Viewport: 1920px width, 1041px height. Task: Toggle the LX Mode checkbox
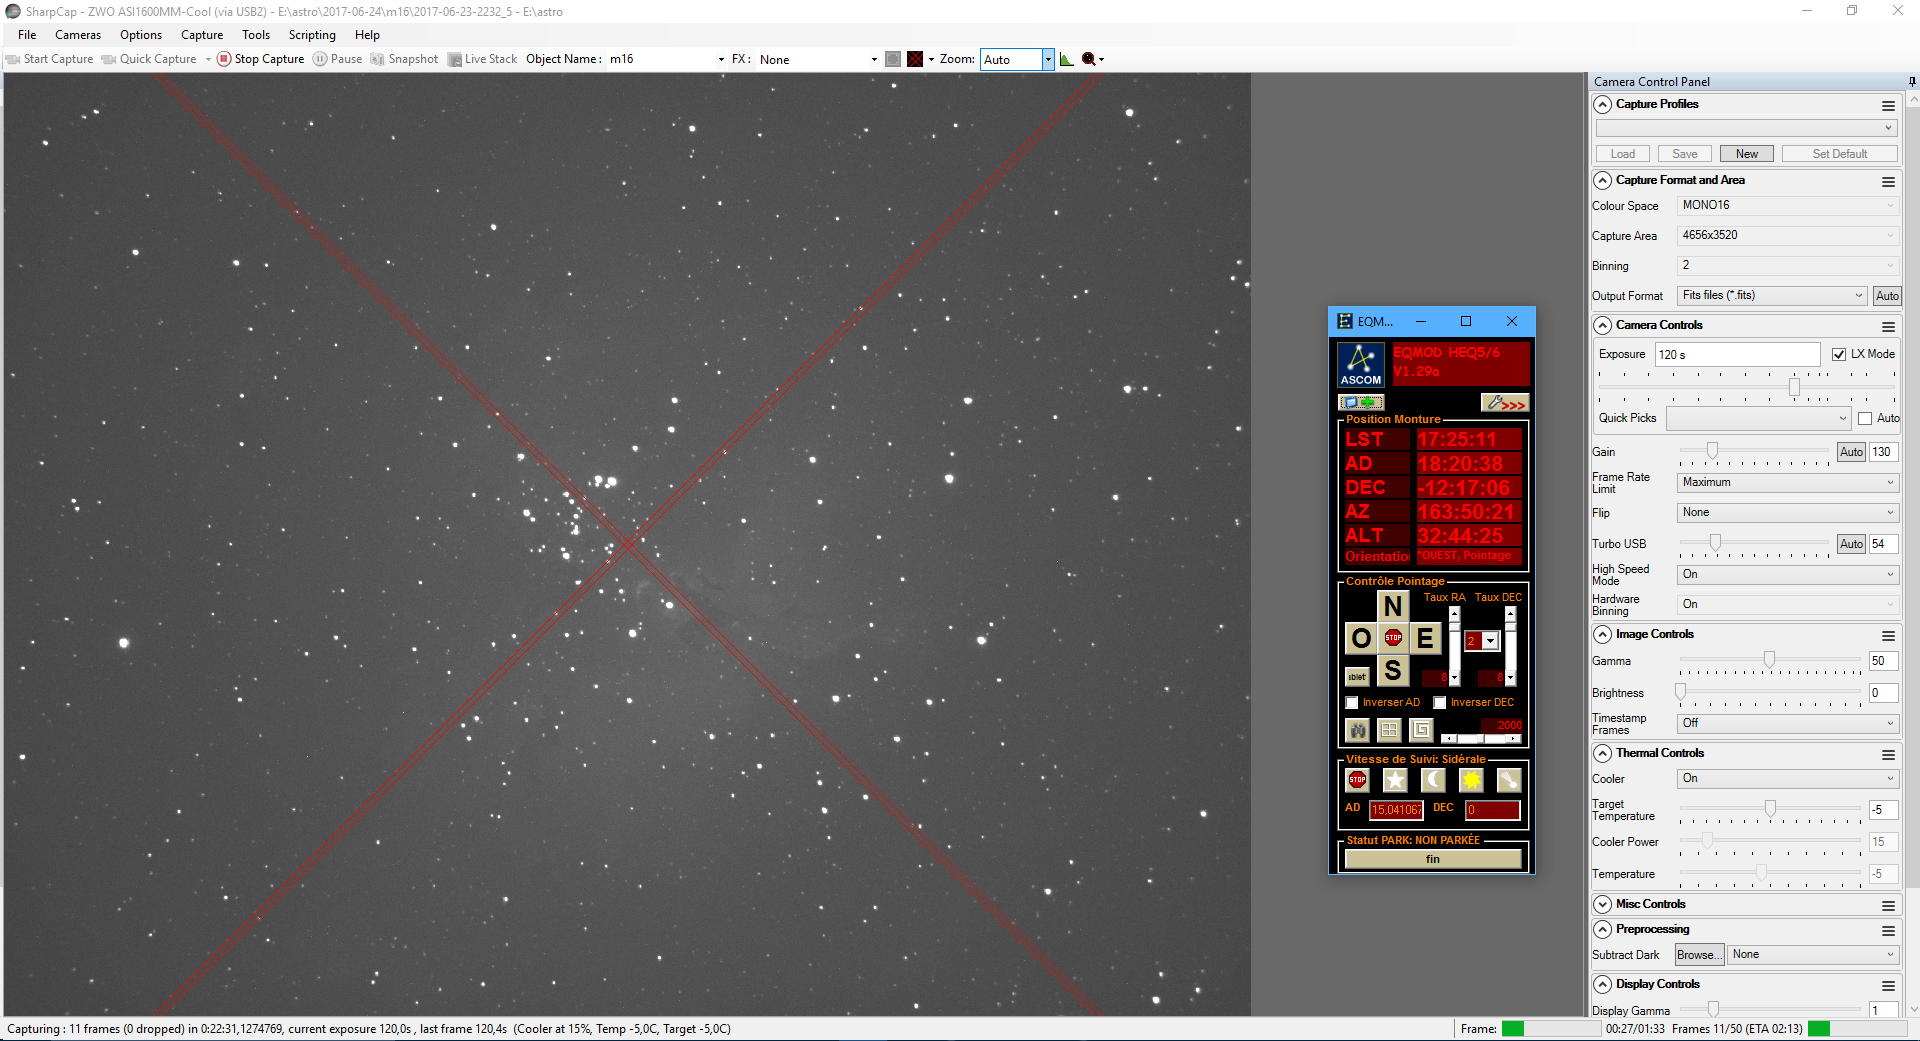[1839, 354]
